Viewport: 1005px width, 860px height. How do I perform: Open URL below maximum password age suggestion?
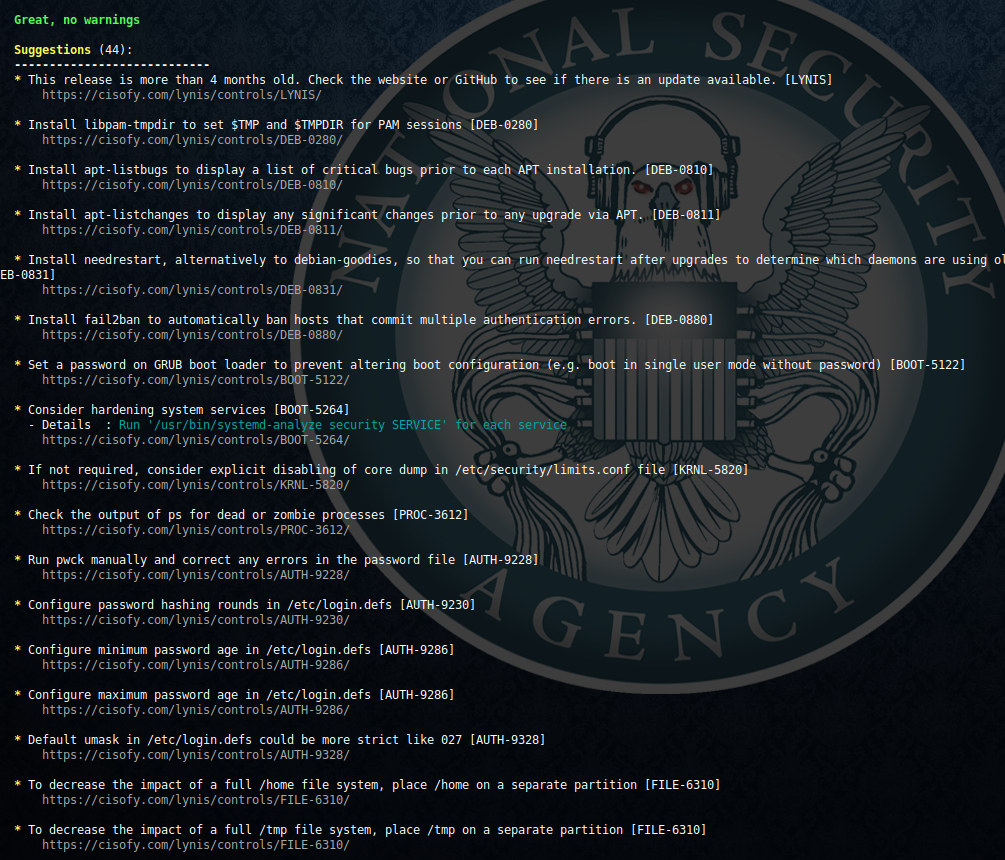pos(195,710)
